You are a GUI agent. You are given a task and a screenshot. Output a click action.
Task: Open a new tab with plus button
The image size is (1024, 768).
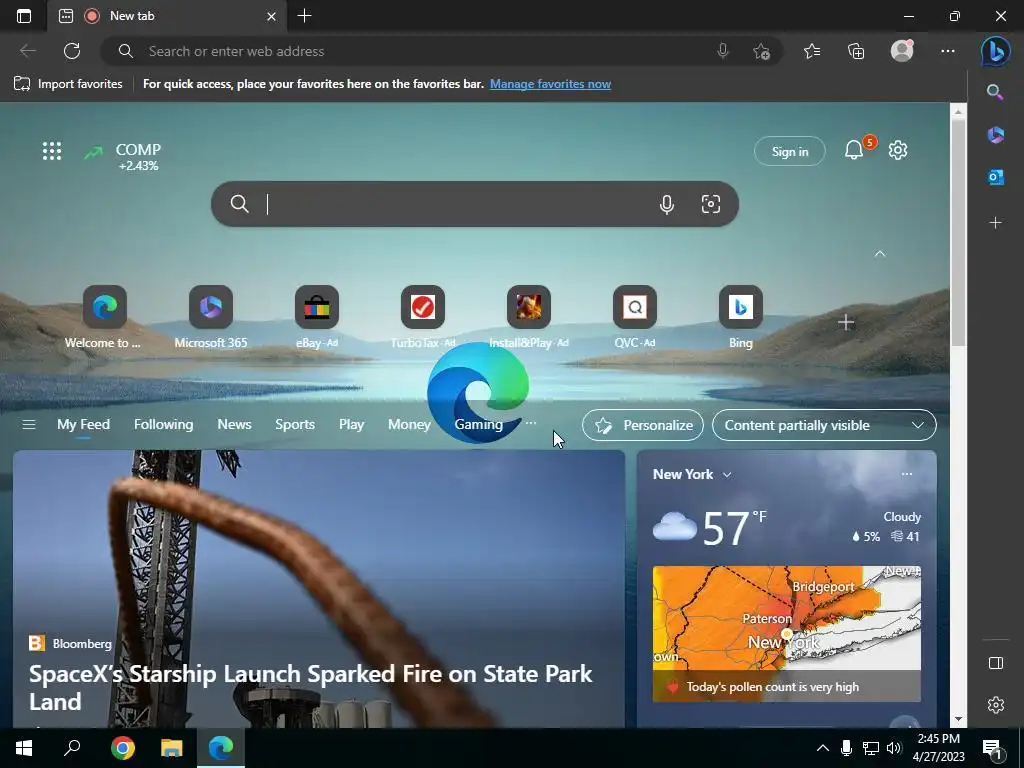tap(304, 16)
